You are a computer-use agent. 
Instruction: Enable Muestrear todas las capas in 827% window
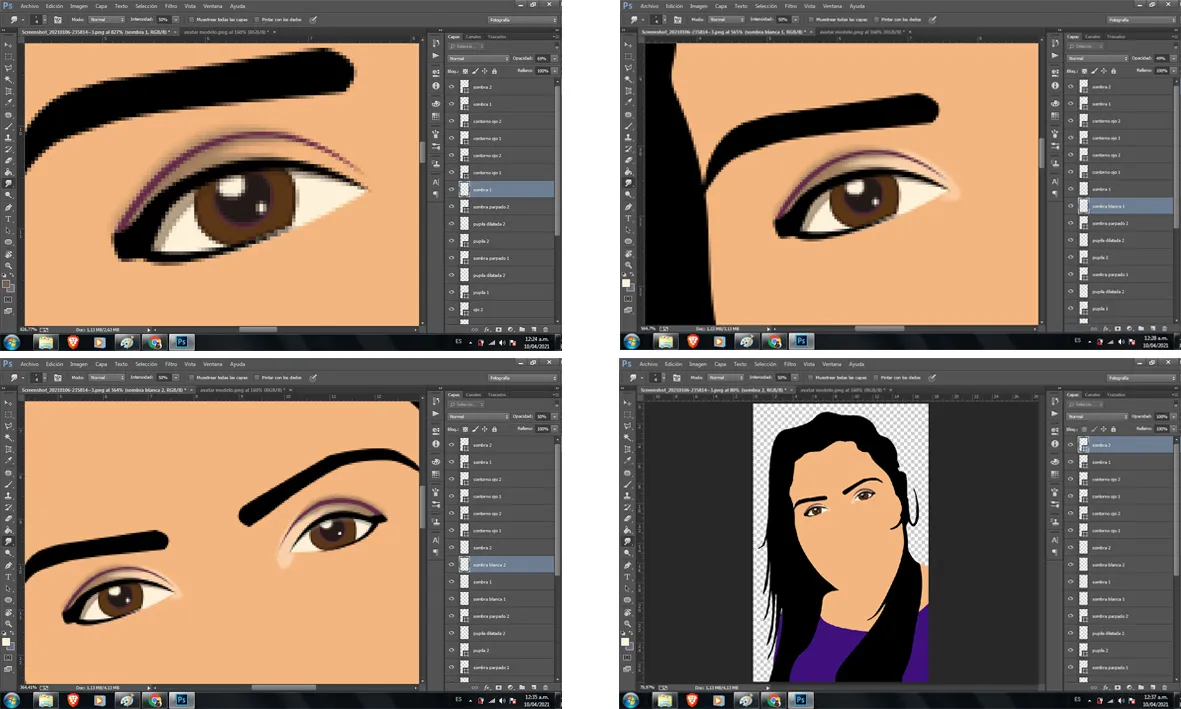[x=191, y=20]
